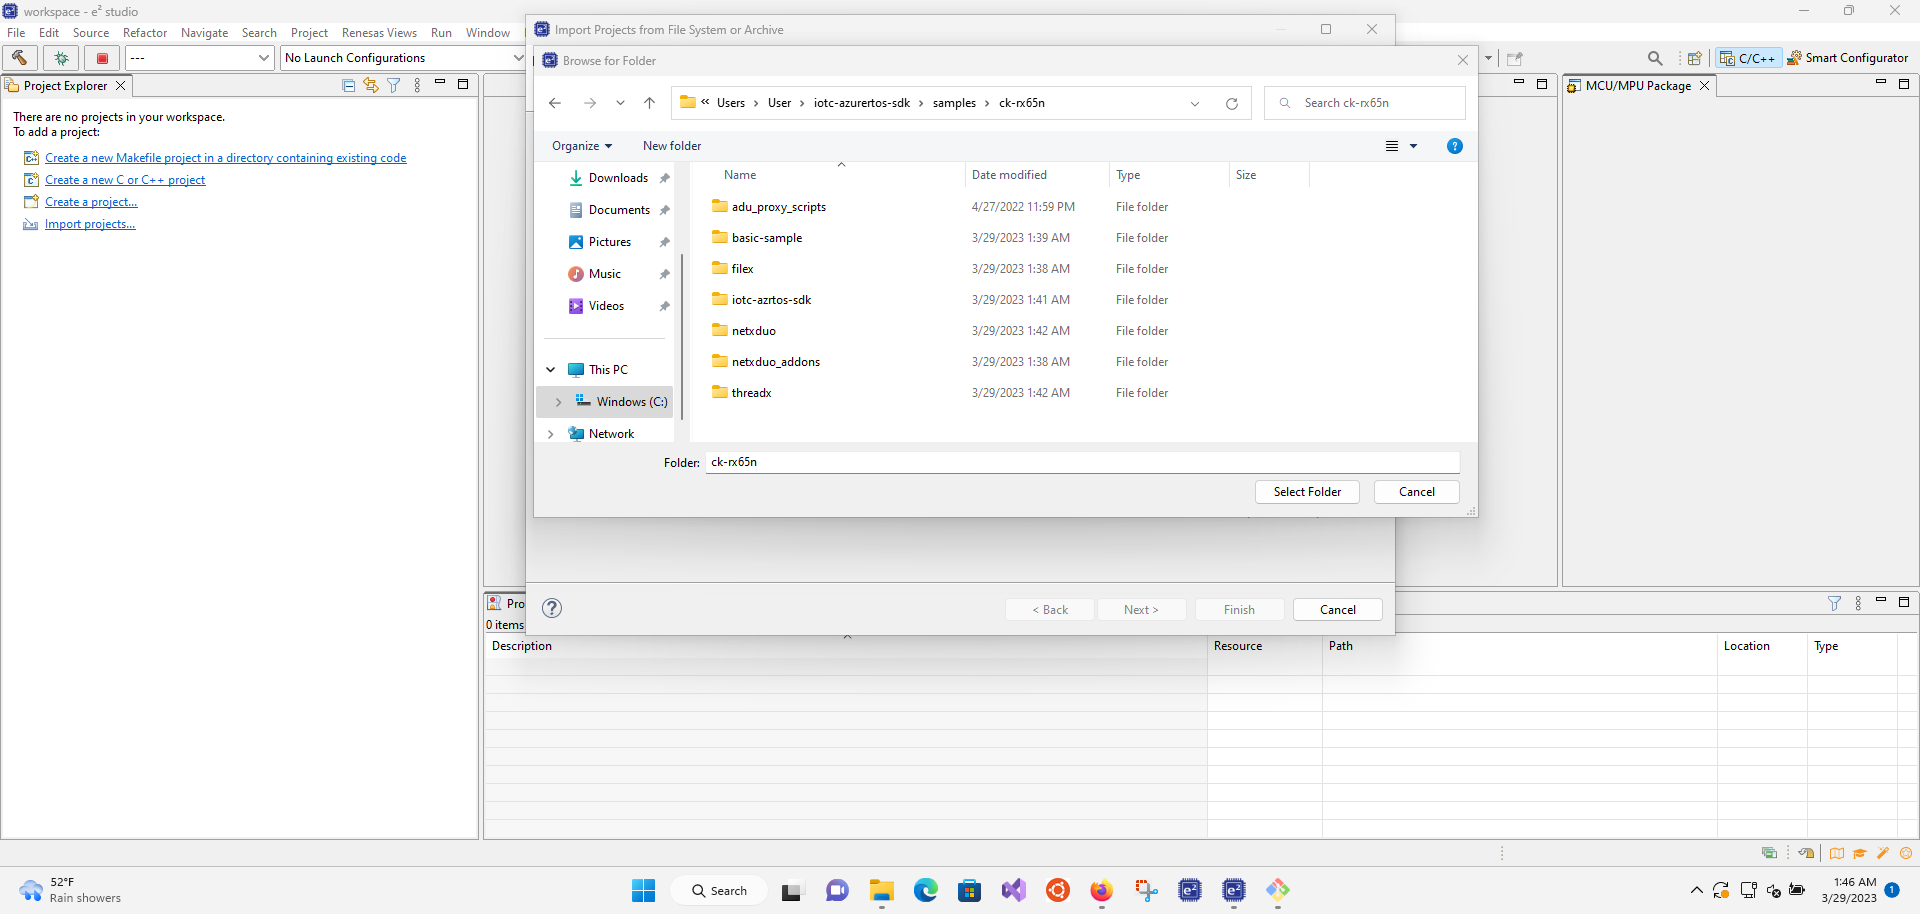This screenshot has height=914, width=1920.
Task: Click the status bar Tutorials graduation cap icon
Action: 1859,853
